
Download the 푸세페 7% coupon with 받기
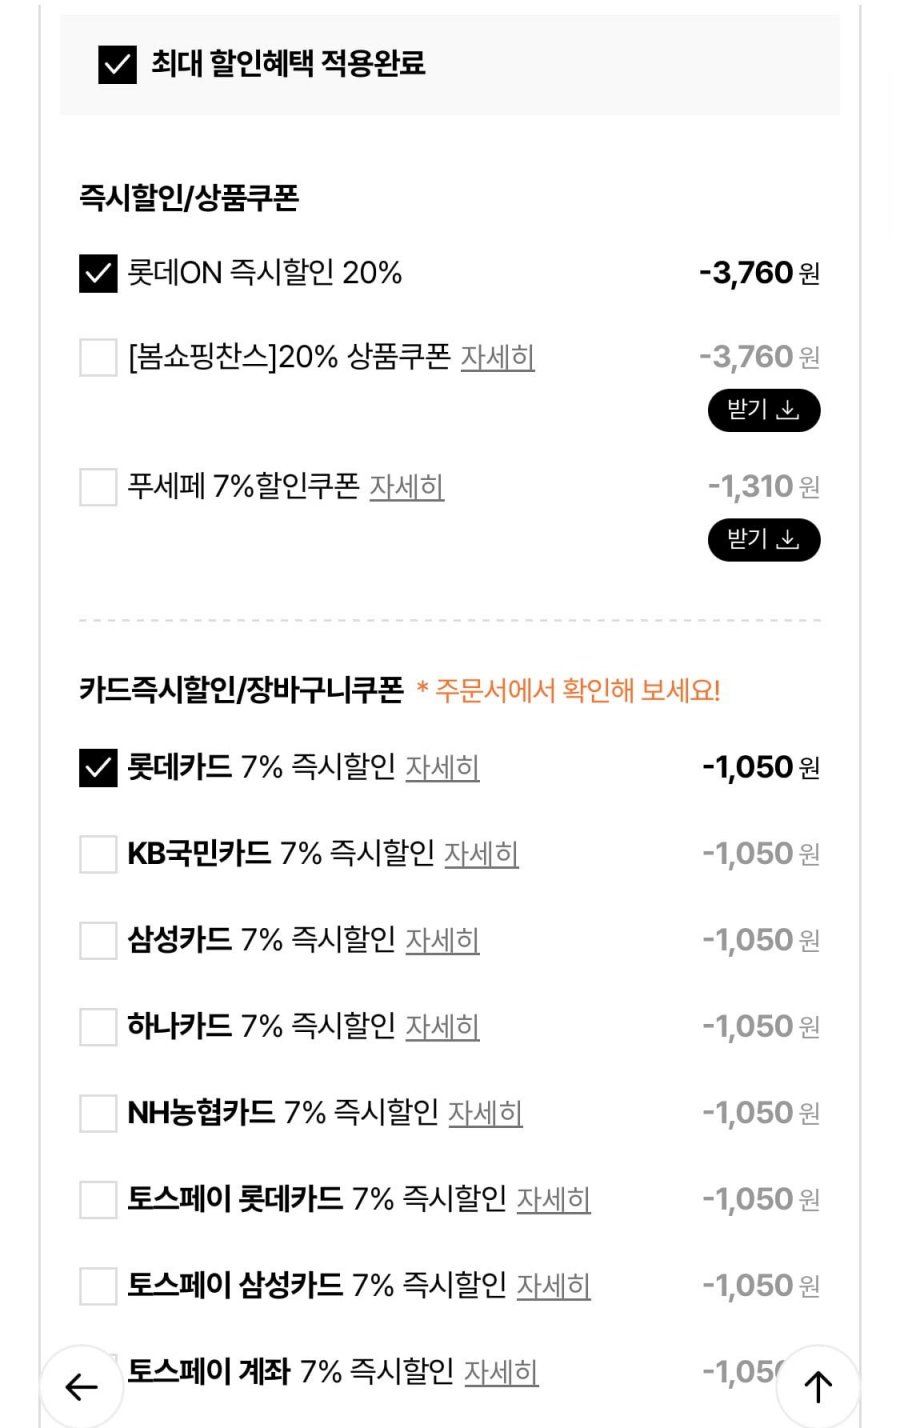coord(764,540)
